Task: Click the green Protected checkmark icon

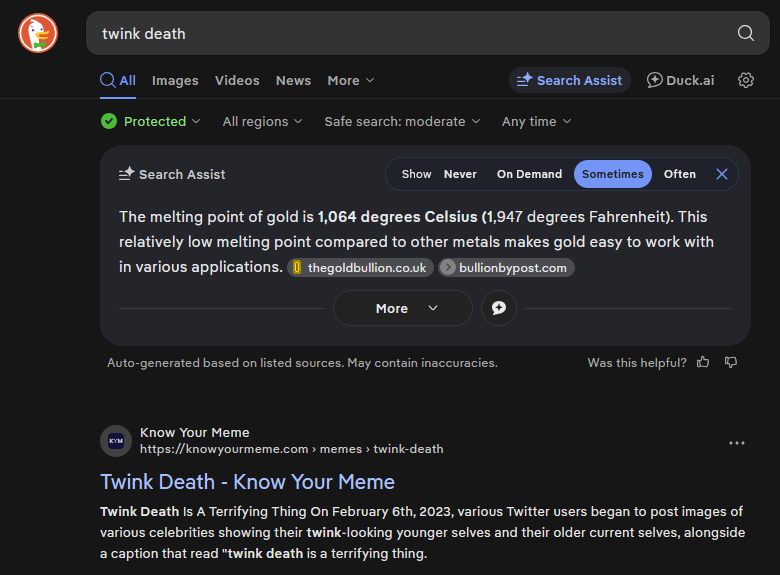Action: point(109,121)
